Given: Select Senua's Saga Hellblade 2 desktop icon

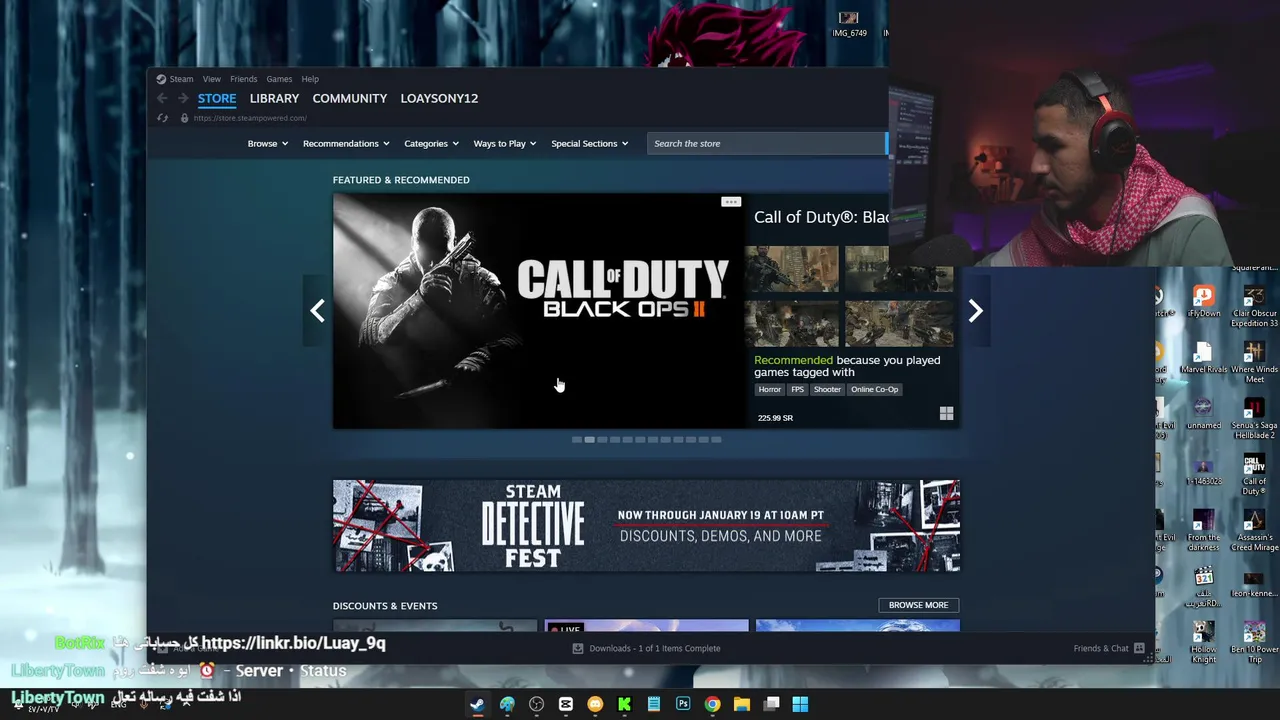Looking at the screenshot, I should click(1254, 419).
